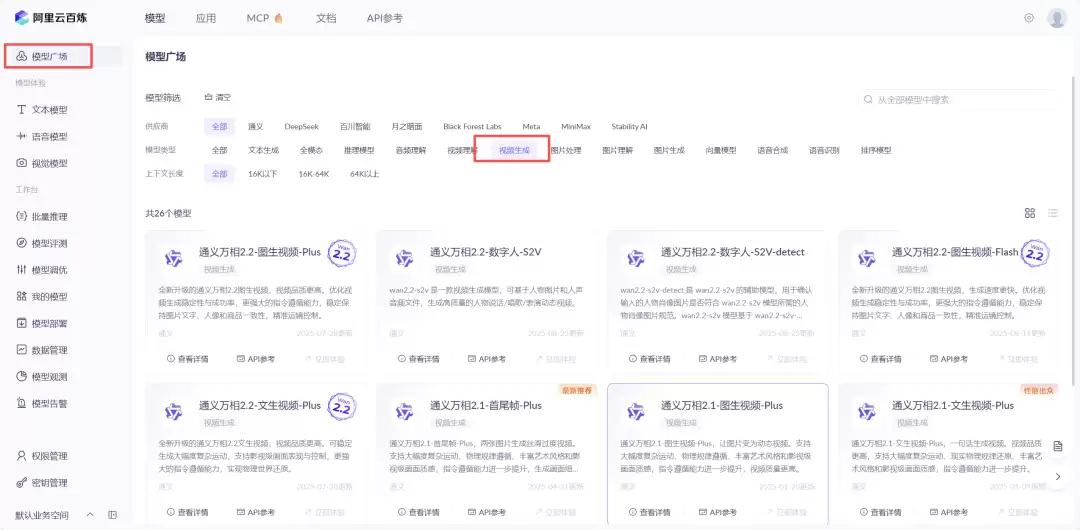Click API参考 on 通义万相2.2-文生视频-Plus card
The image size is (1080, 530).
click(256, 512)
